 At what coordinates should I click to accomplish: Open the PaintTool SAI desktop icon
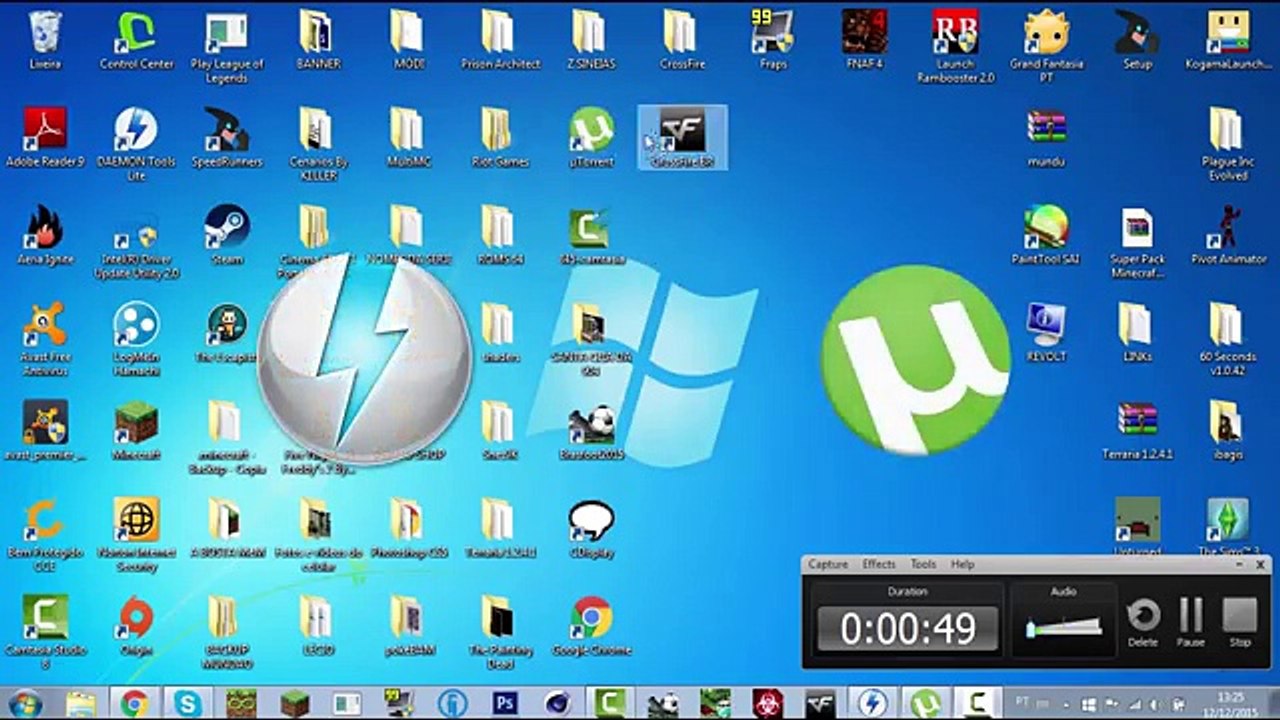click(x=1046, y=235)
